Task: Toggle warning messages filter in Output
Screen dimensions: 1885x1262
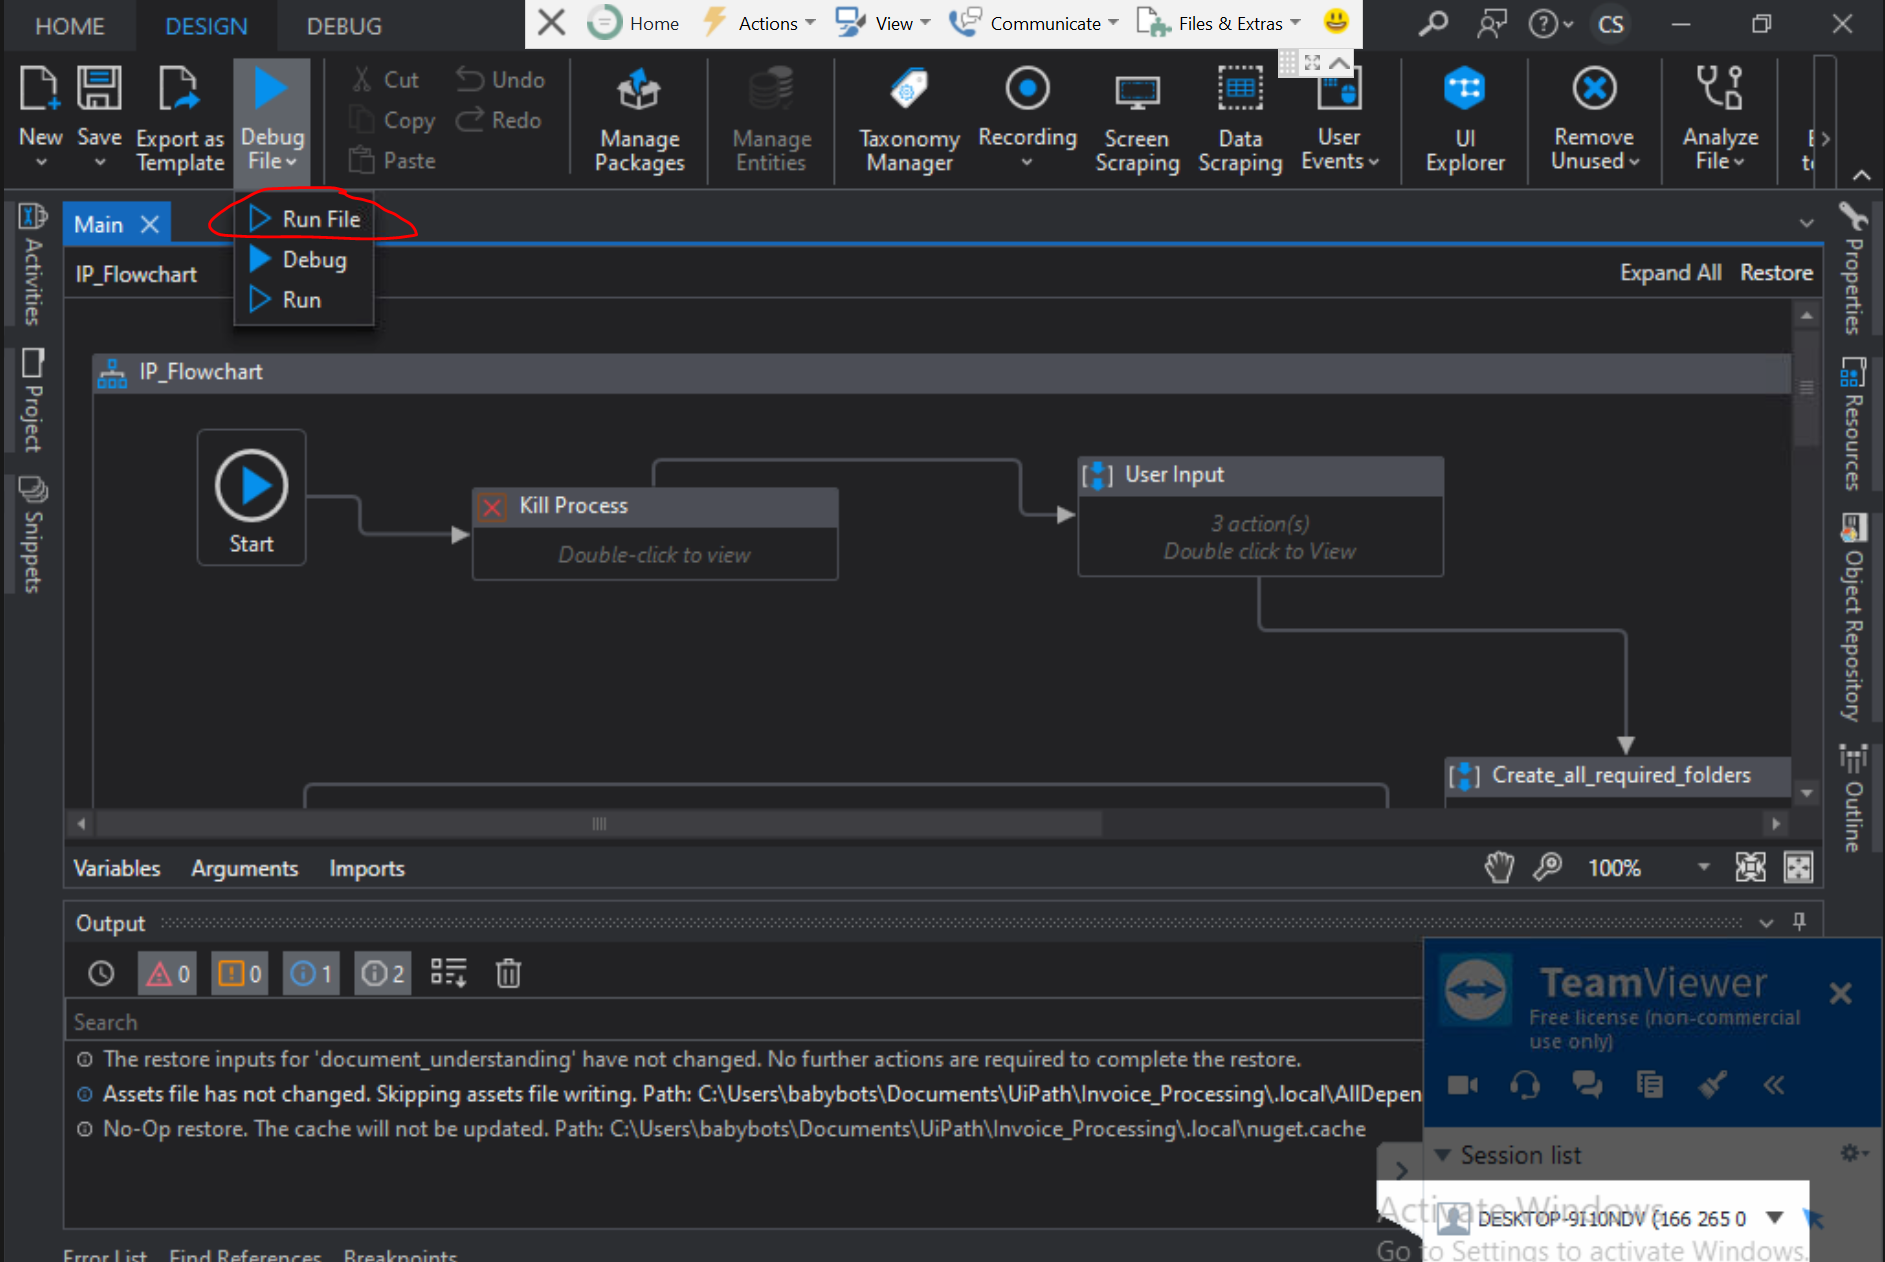Action: [240, 973]
